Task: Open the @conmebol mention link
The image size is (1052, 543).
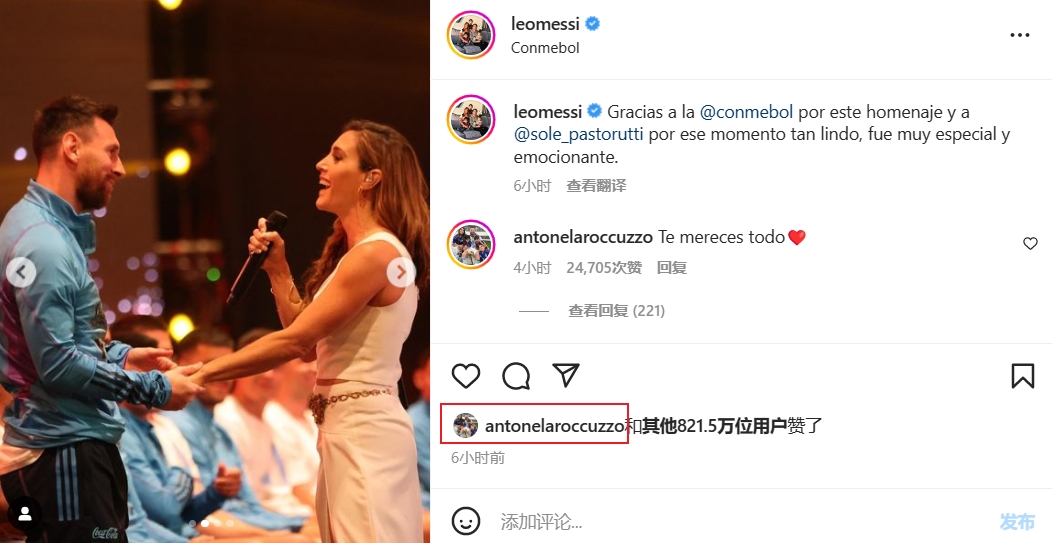Action: click(x=746, y=111)
